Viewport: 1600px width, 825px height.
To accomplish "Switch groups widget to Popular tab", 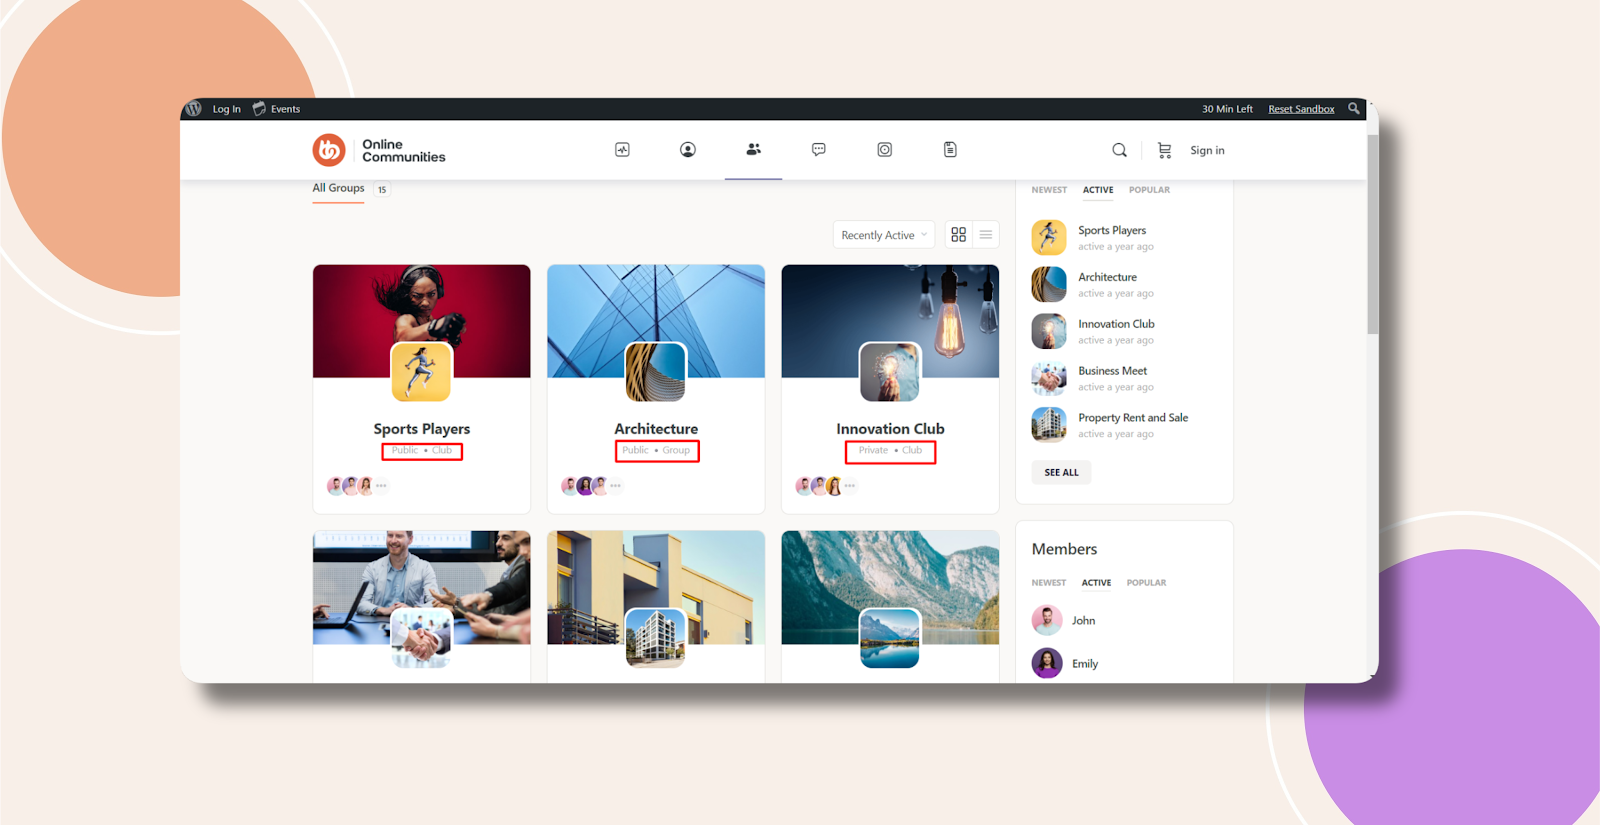I will (x=1149, y=190).
